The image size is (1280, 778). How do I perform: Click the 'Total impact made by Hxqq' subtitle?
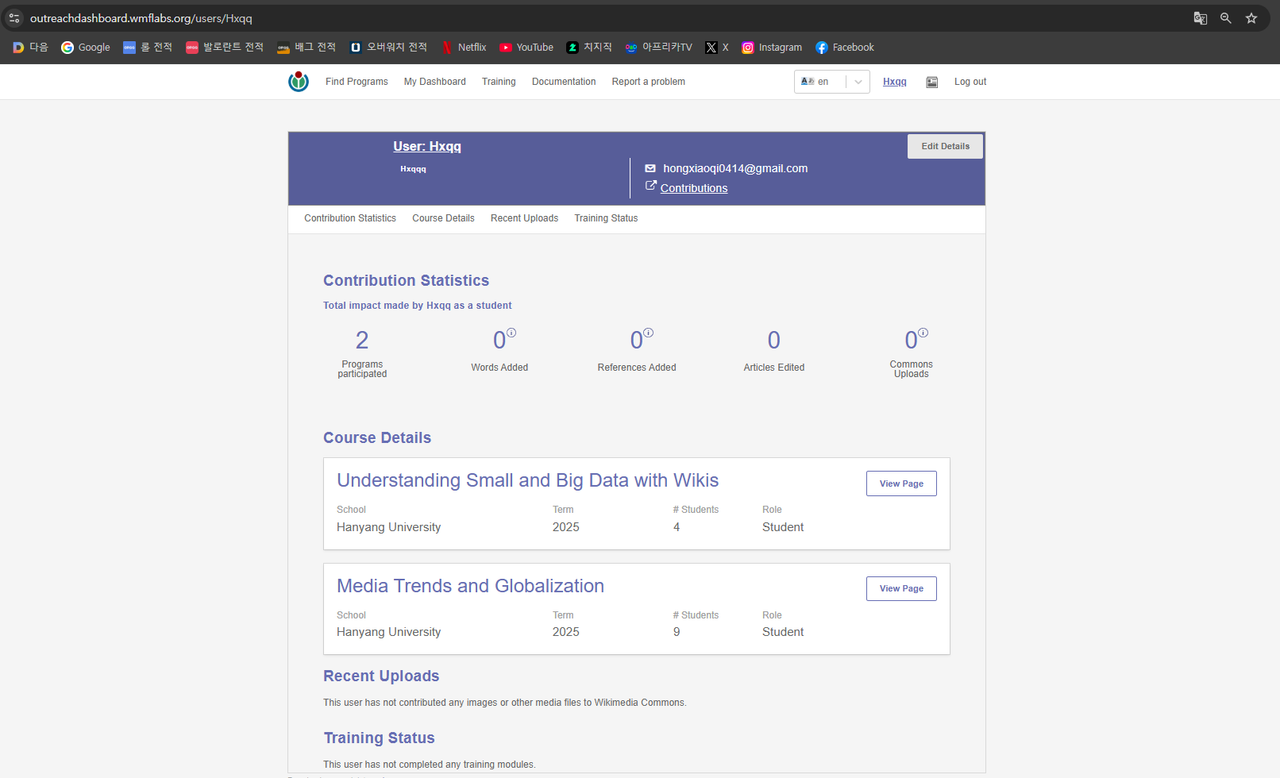pyautogui.click(x=417, y=305)
